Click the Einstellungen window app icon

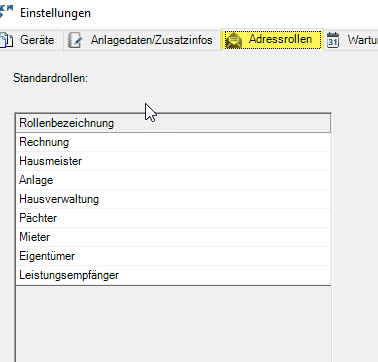pyautogui.click(x=6, y=12)
